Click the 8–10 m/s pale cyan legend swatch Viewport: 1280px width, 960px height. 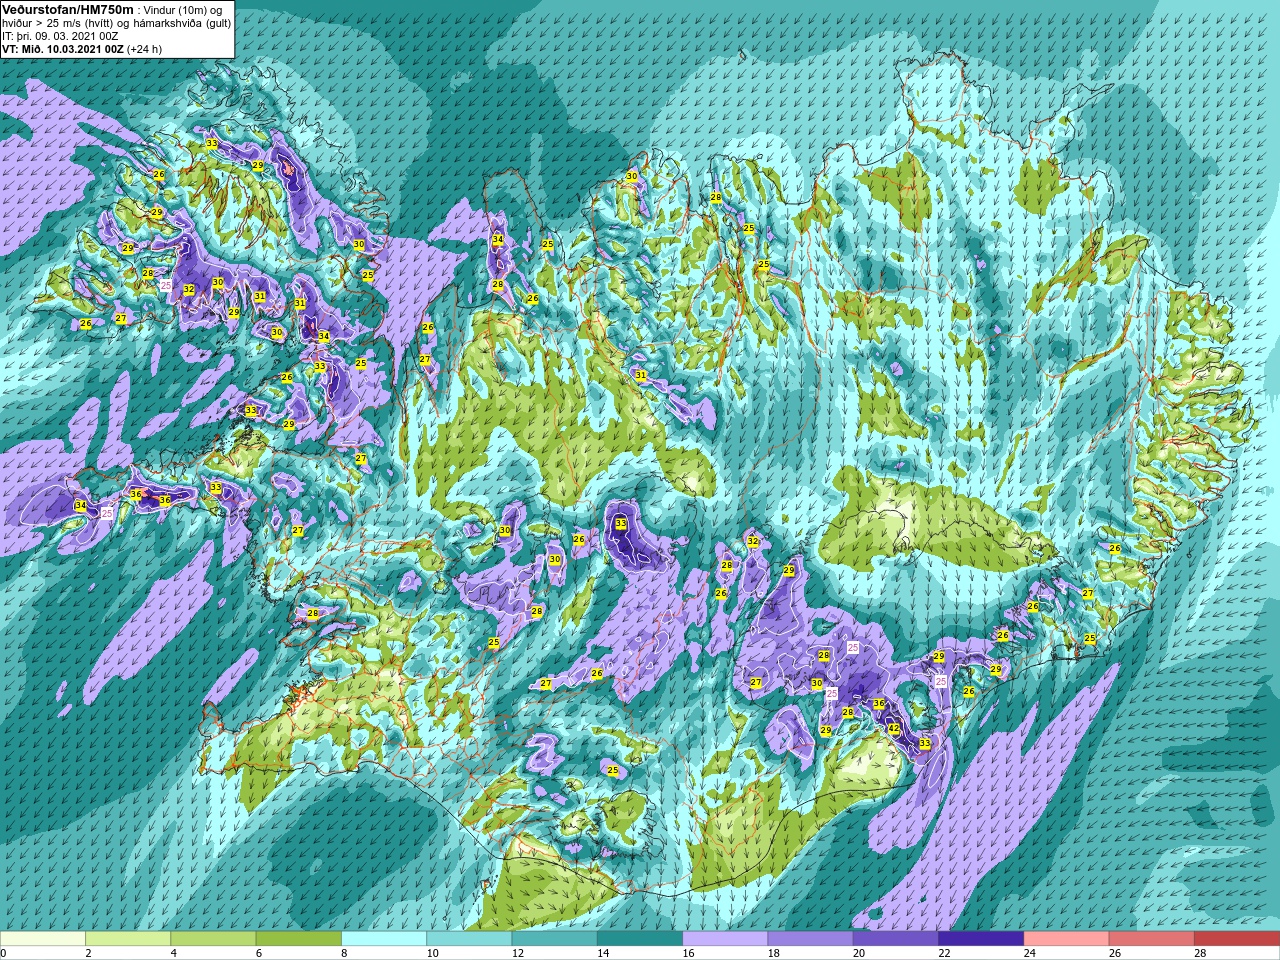pos(384,939)
